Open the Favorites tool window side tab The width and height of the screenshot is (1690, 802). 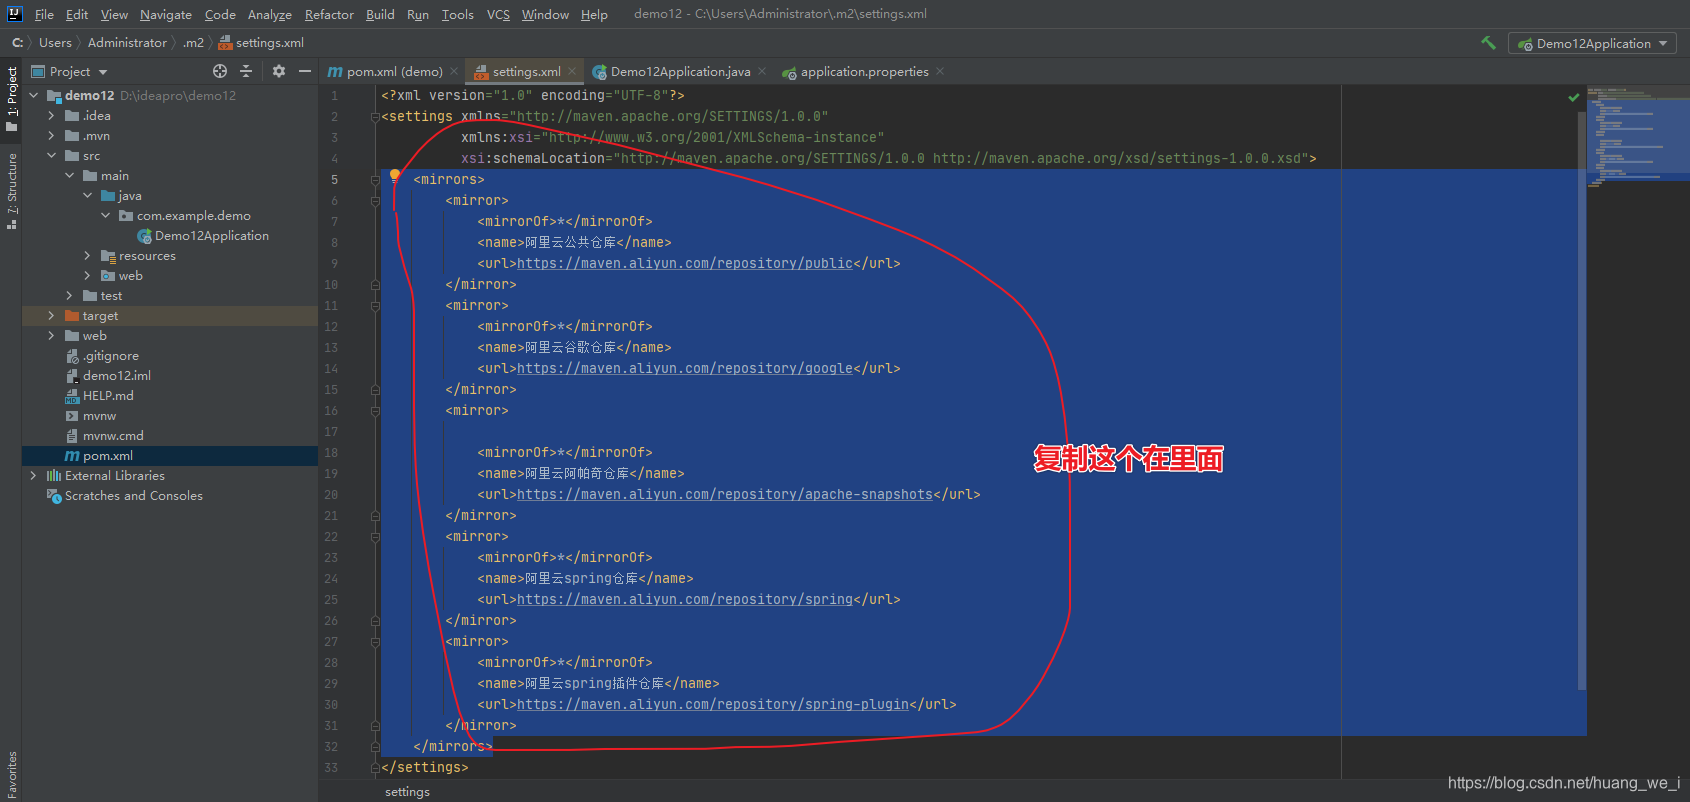[x=11, y=776]
